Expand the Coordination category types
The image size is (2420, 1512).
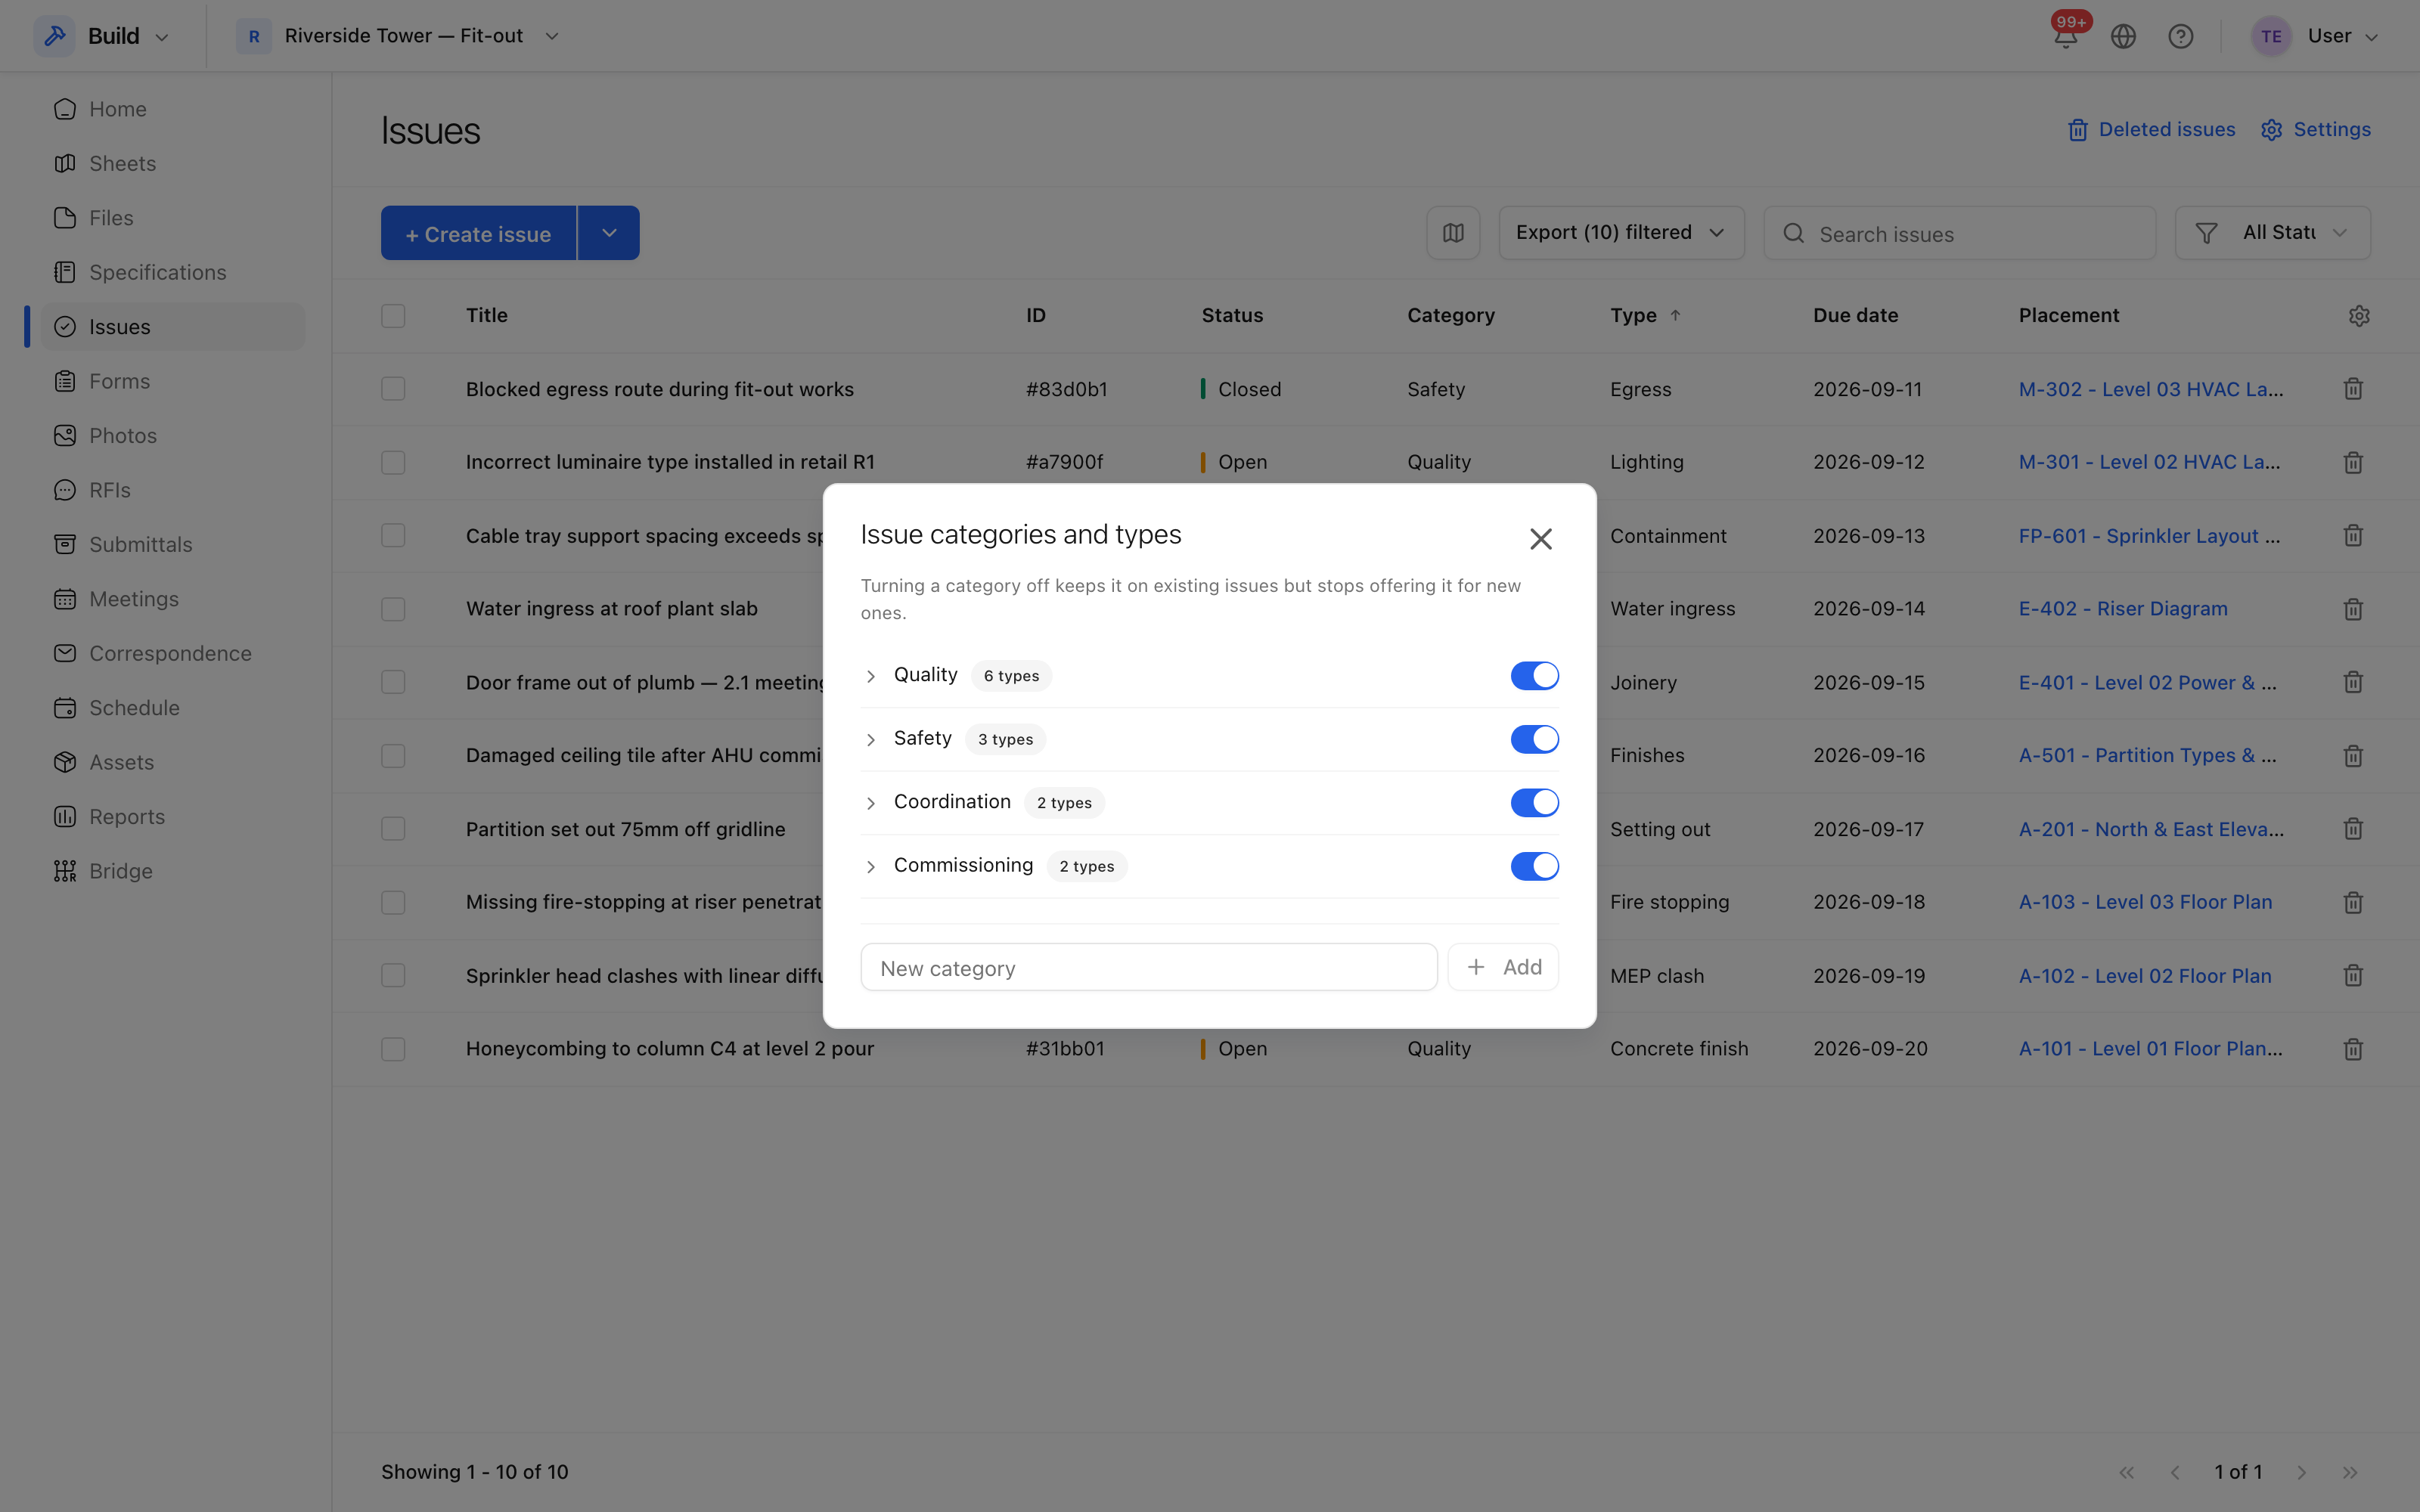[871, 804]
